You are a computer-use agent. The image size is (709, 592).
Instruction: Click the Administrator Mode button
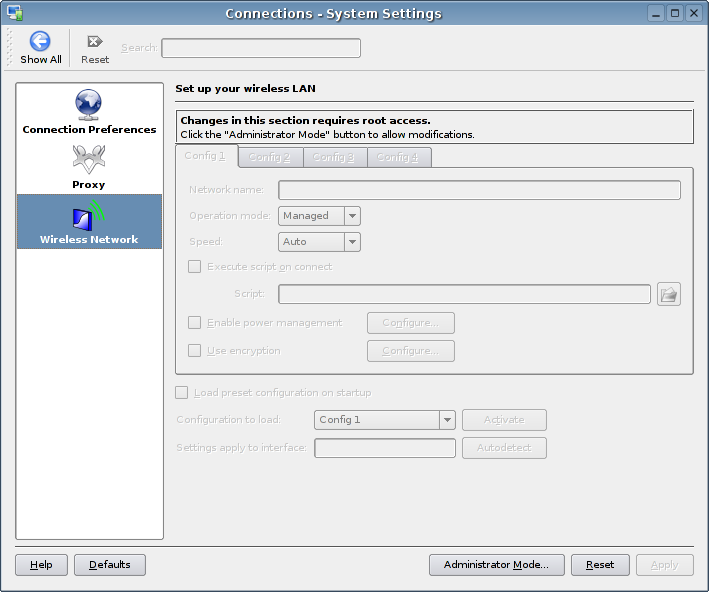496,565
